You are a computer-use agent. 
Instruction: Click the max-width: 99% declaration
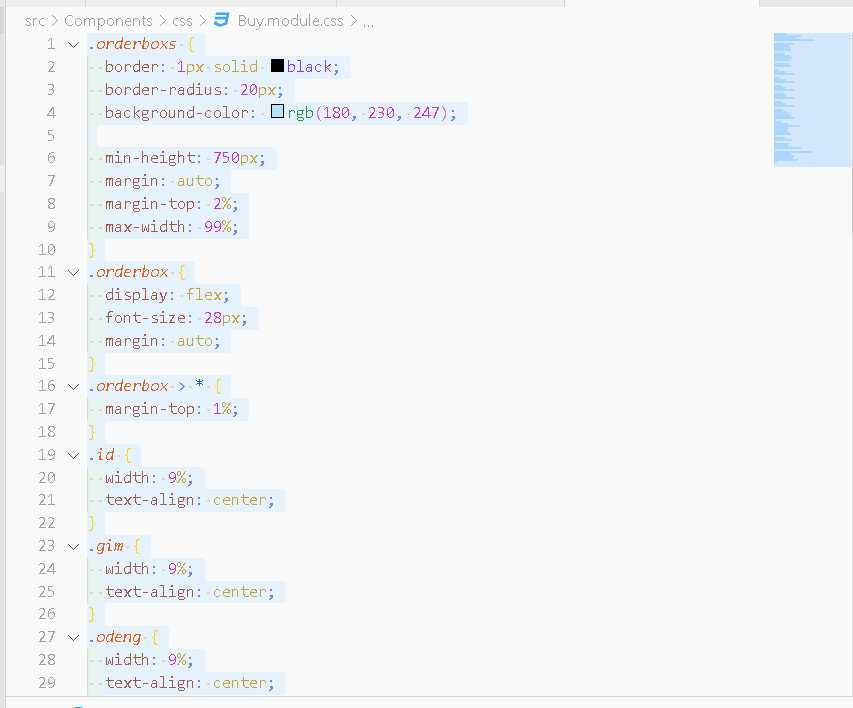172,226
